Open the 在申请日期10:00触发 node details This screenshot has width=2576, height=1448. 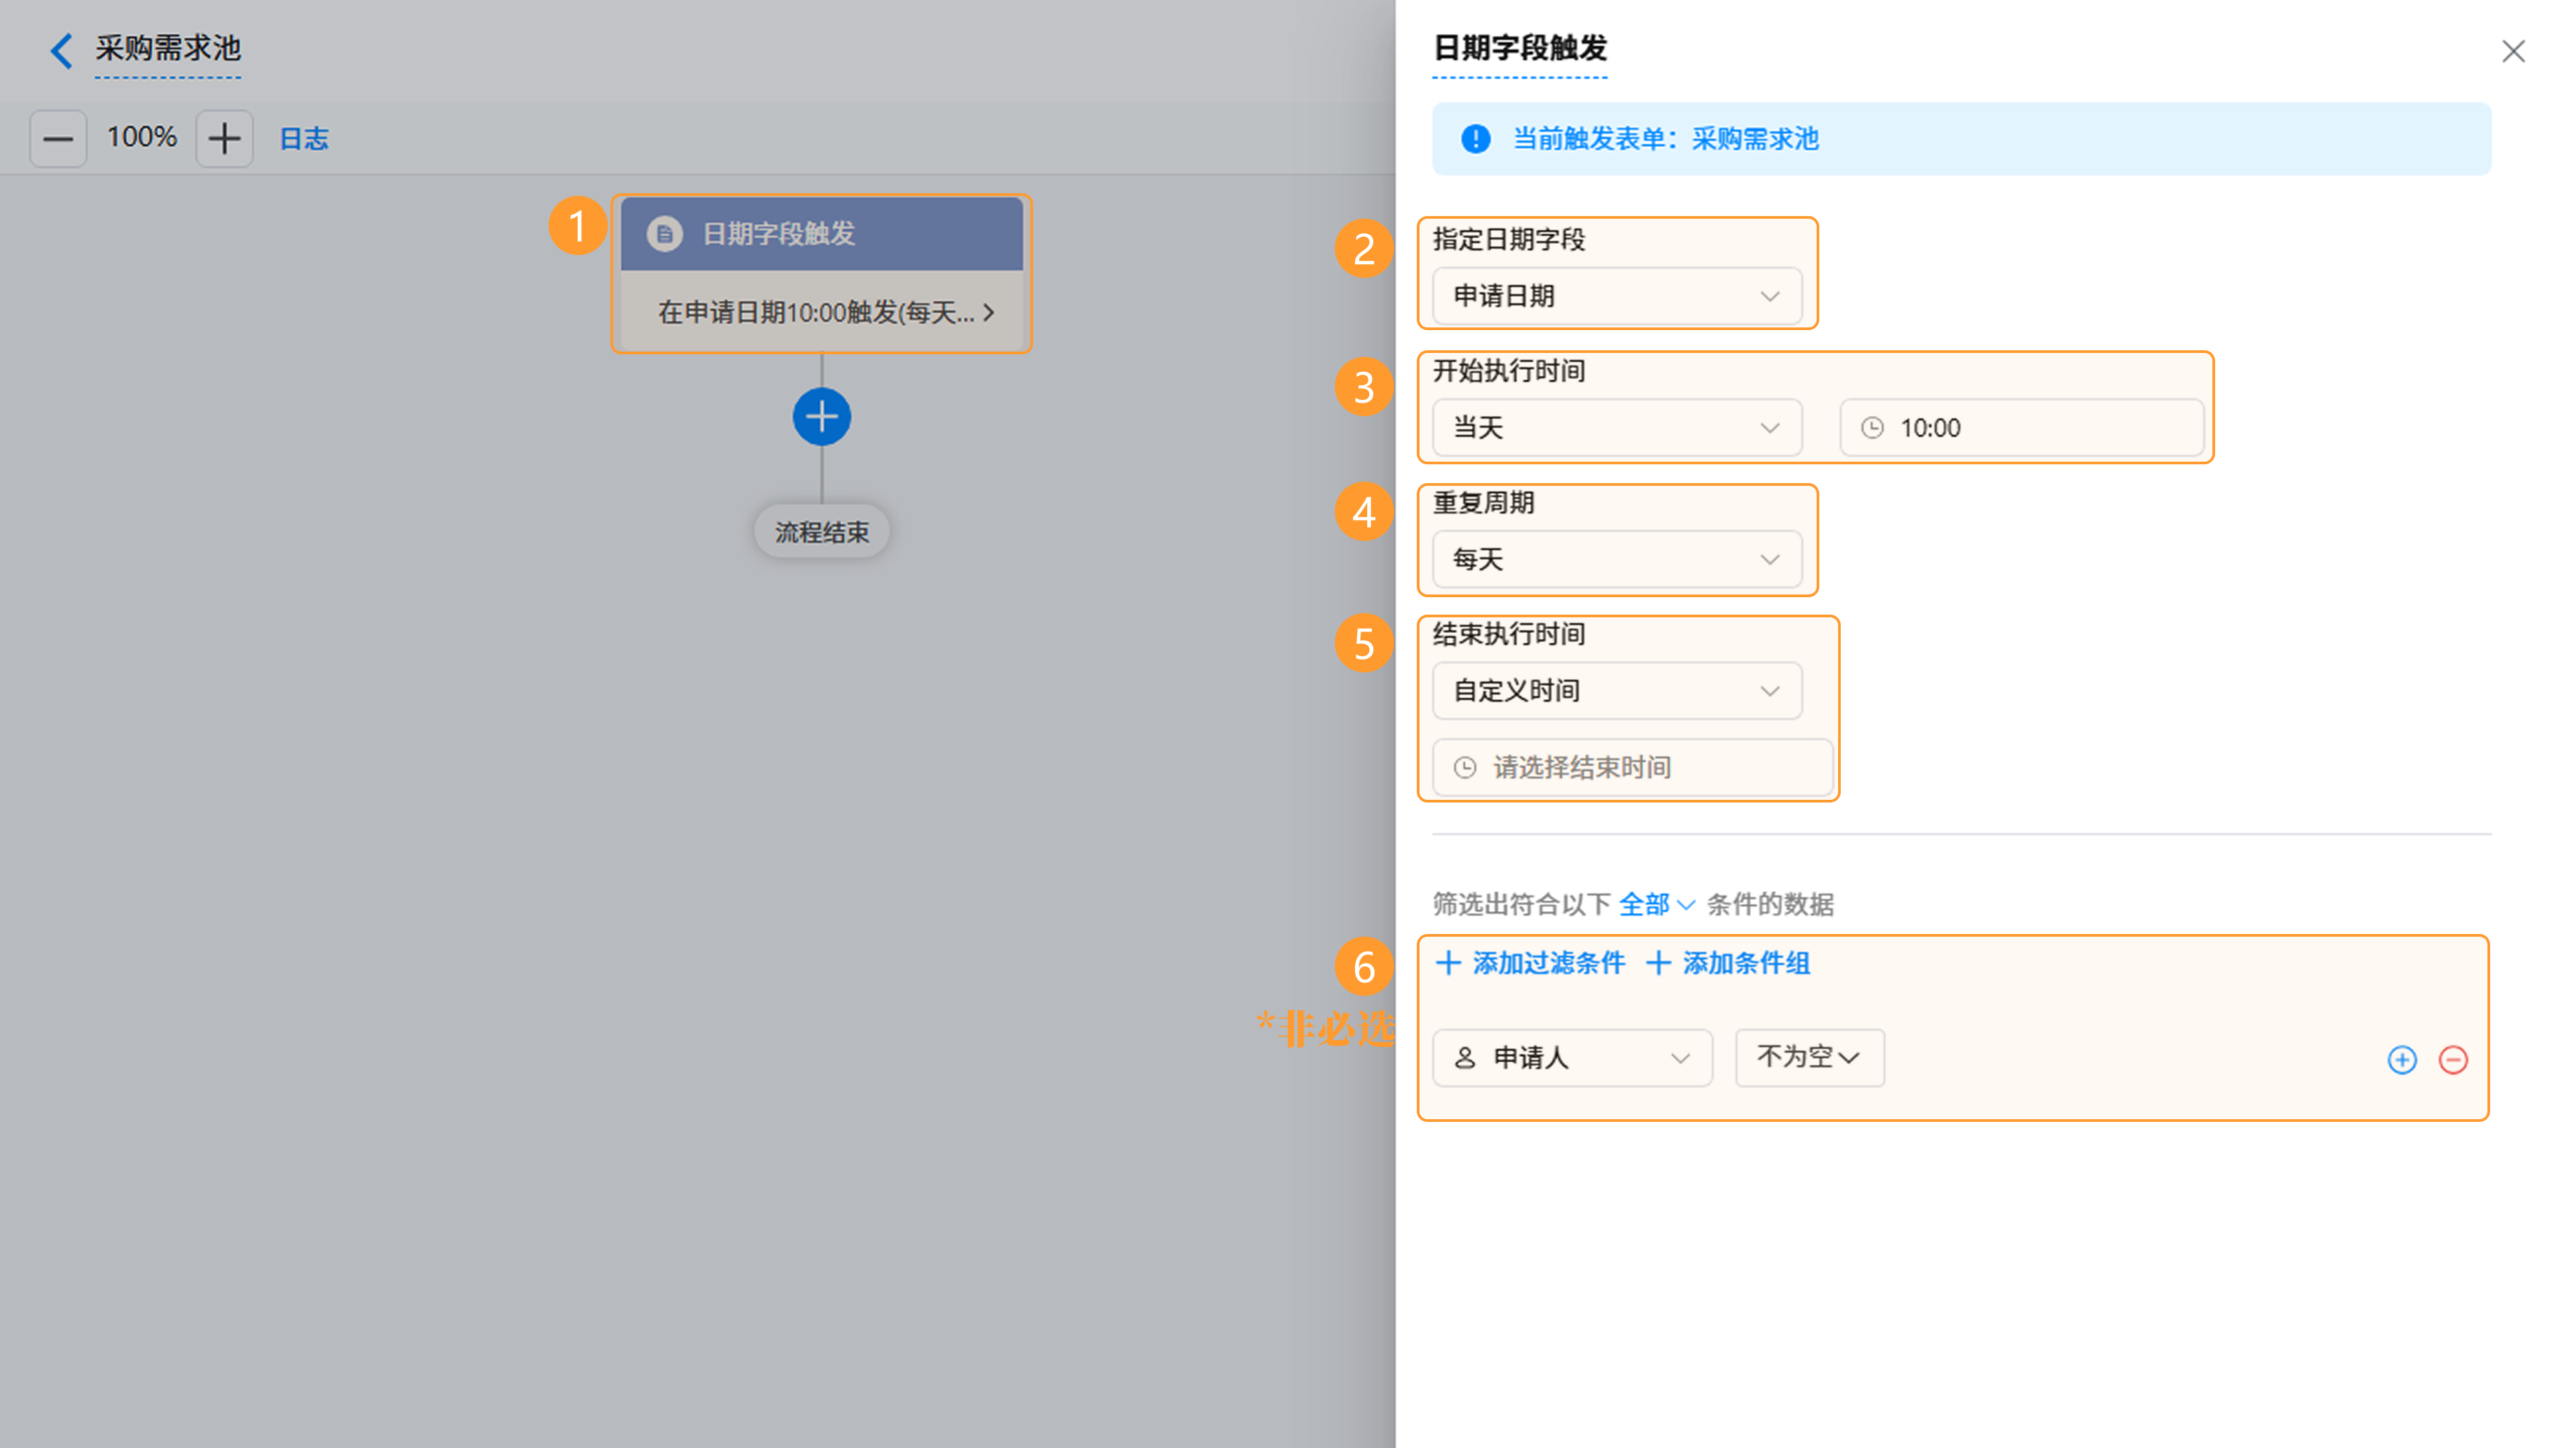822,312
